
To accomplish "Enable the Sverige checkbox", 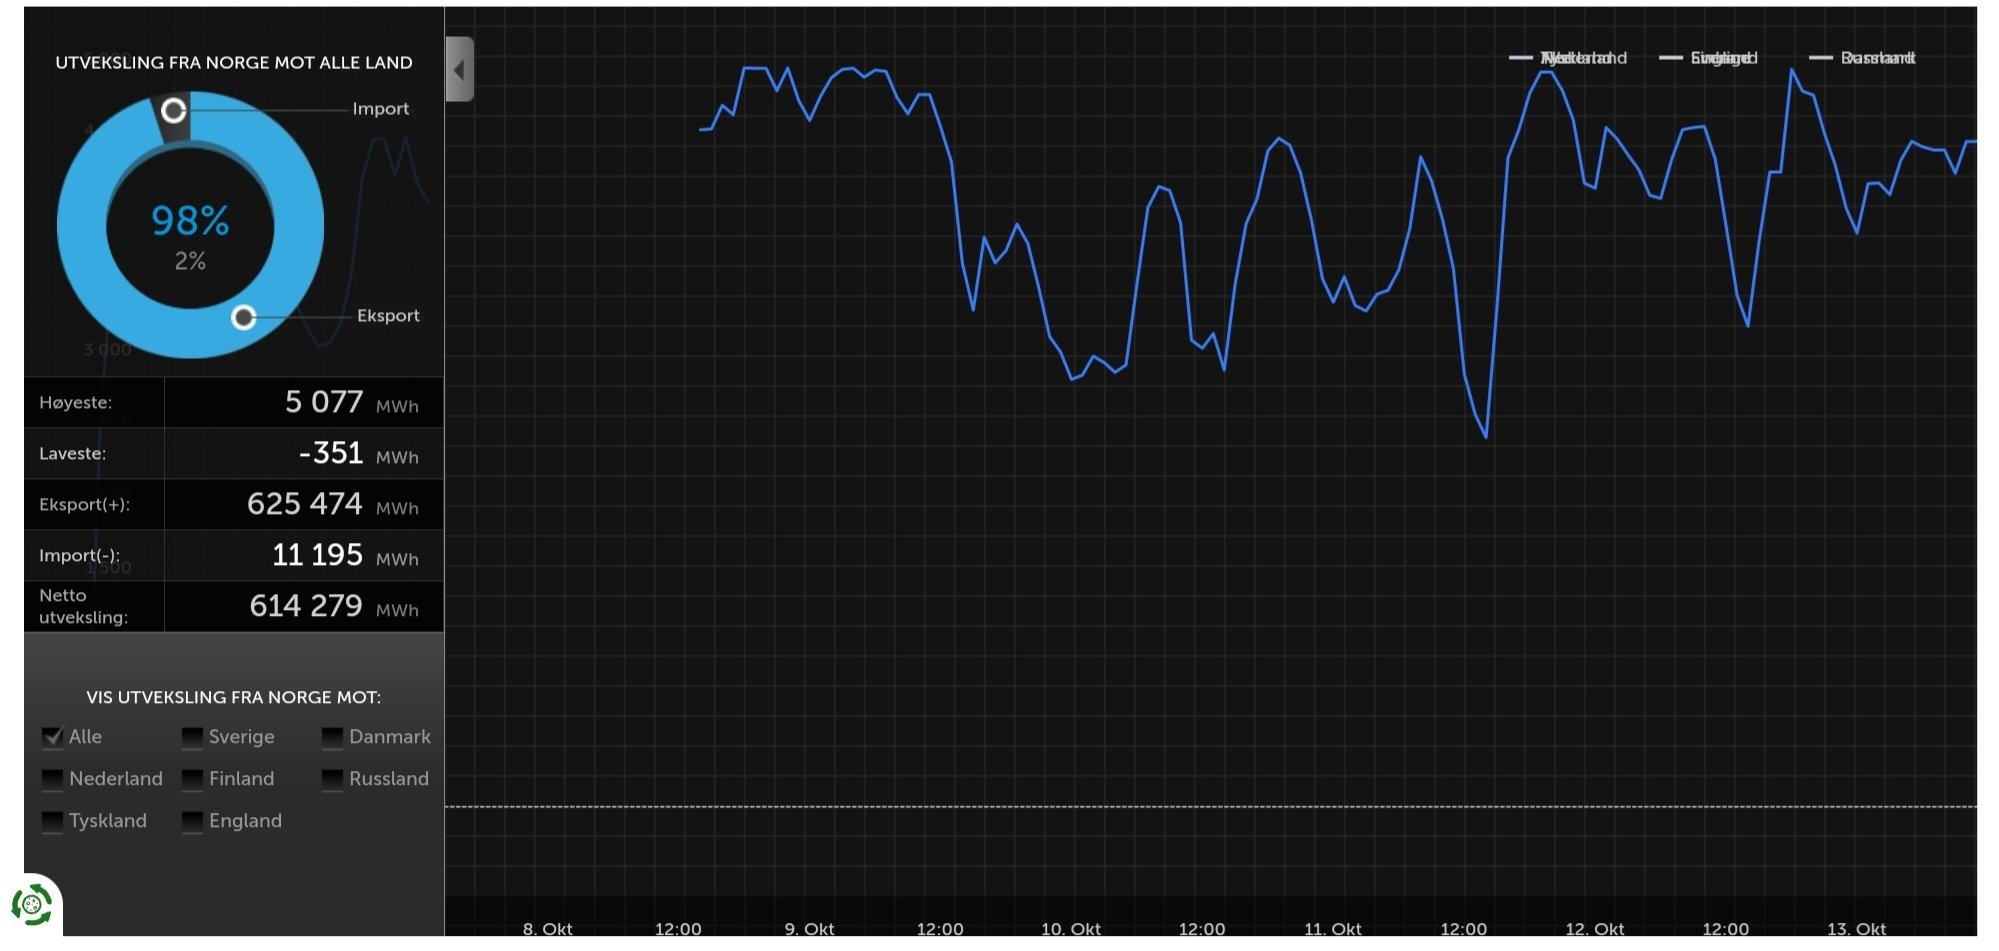I will (192, 737).
